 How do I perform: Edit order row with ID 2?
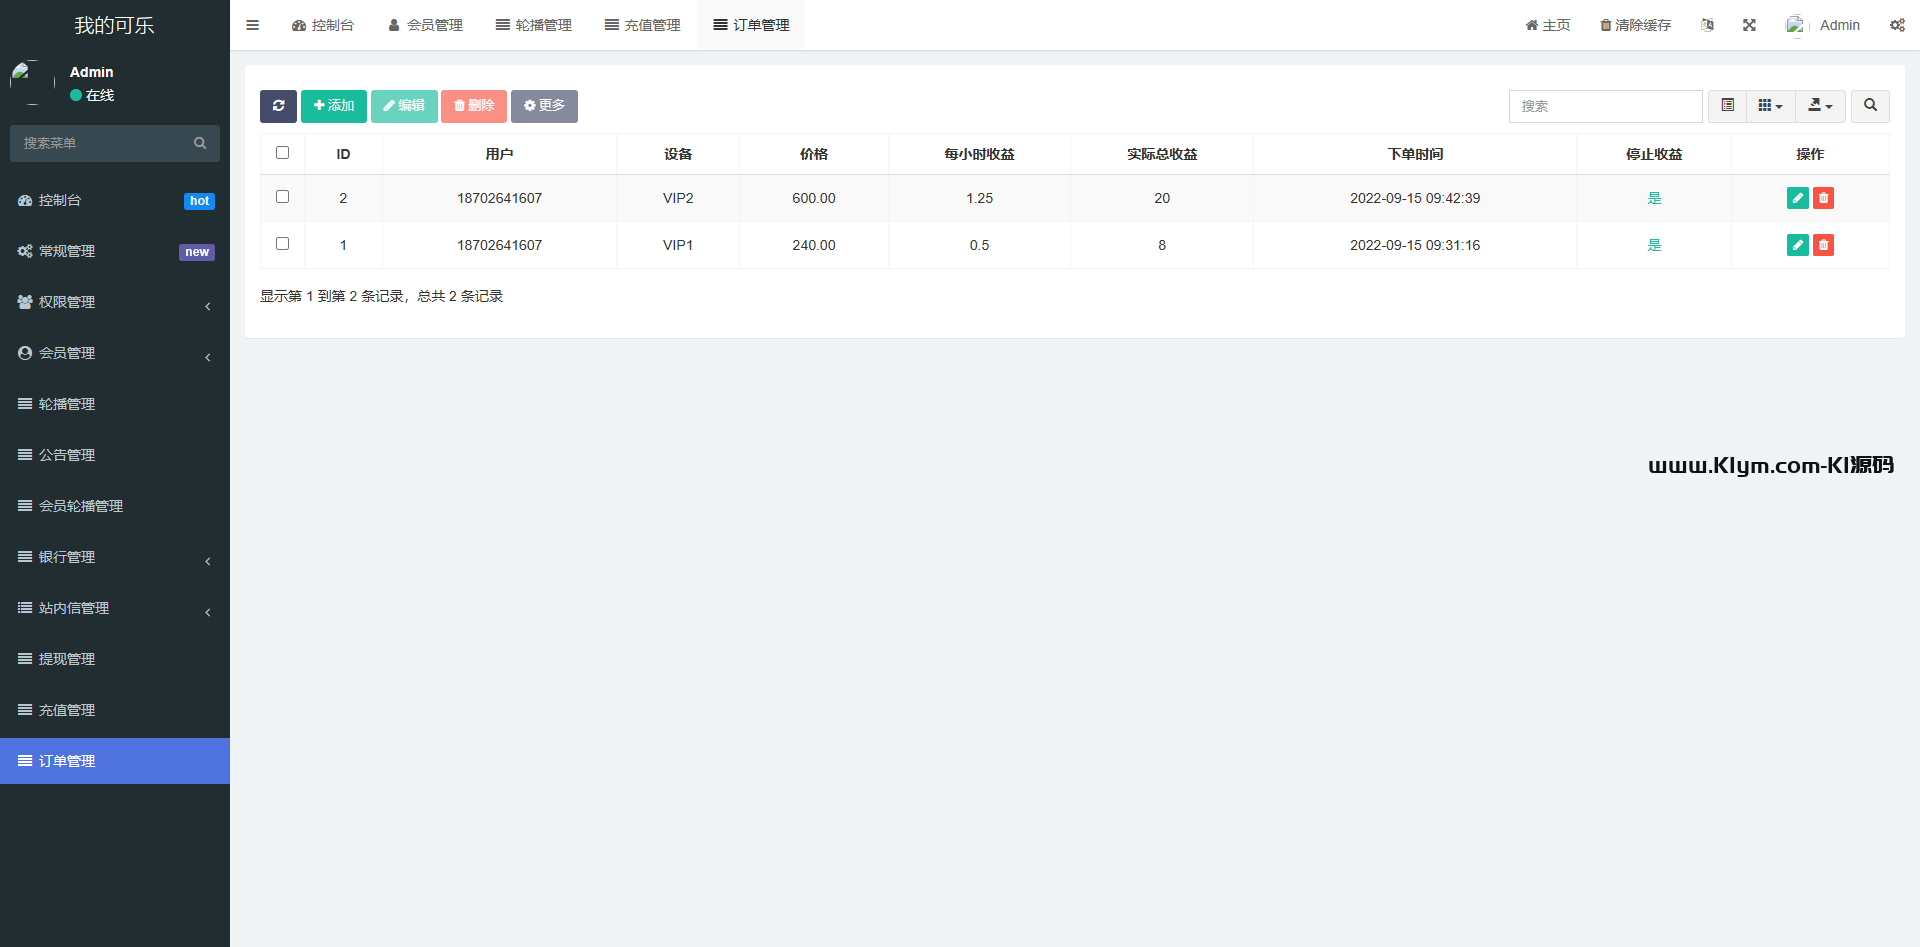[x=1797, y=198]
